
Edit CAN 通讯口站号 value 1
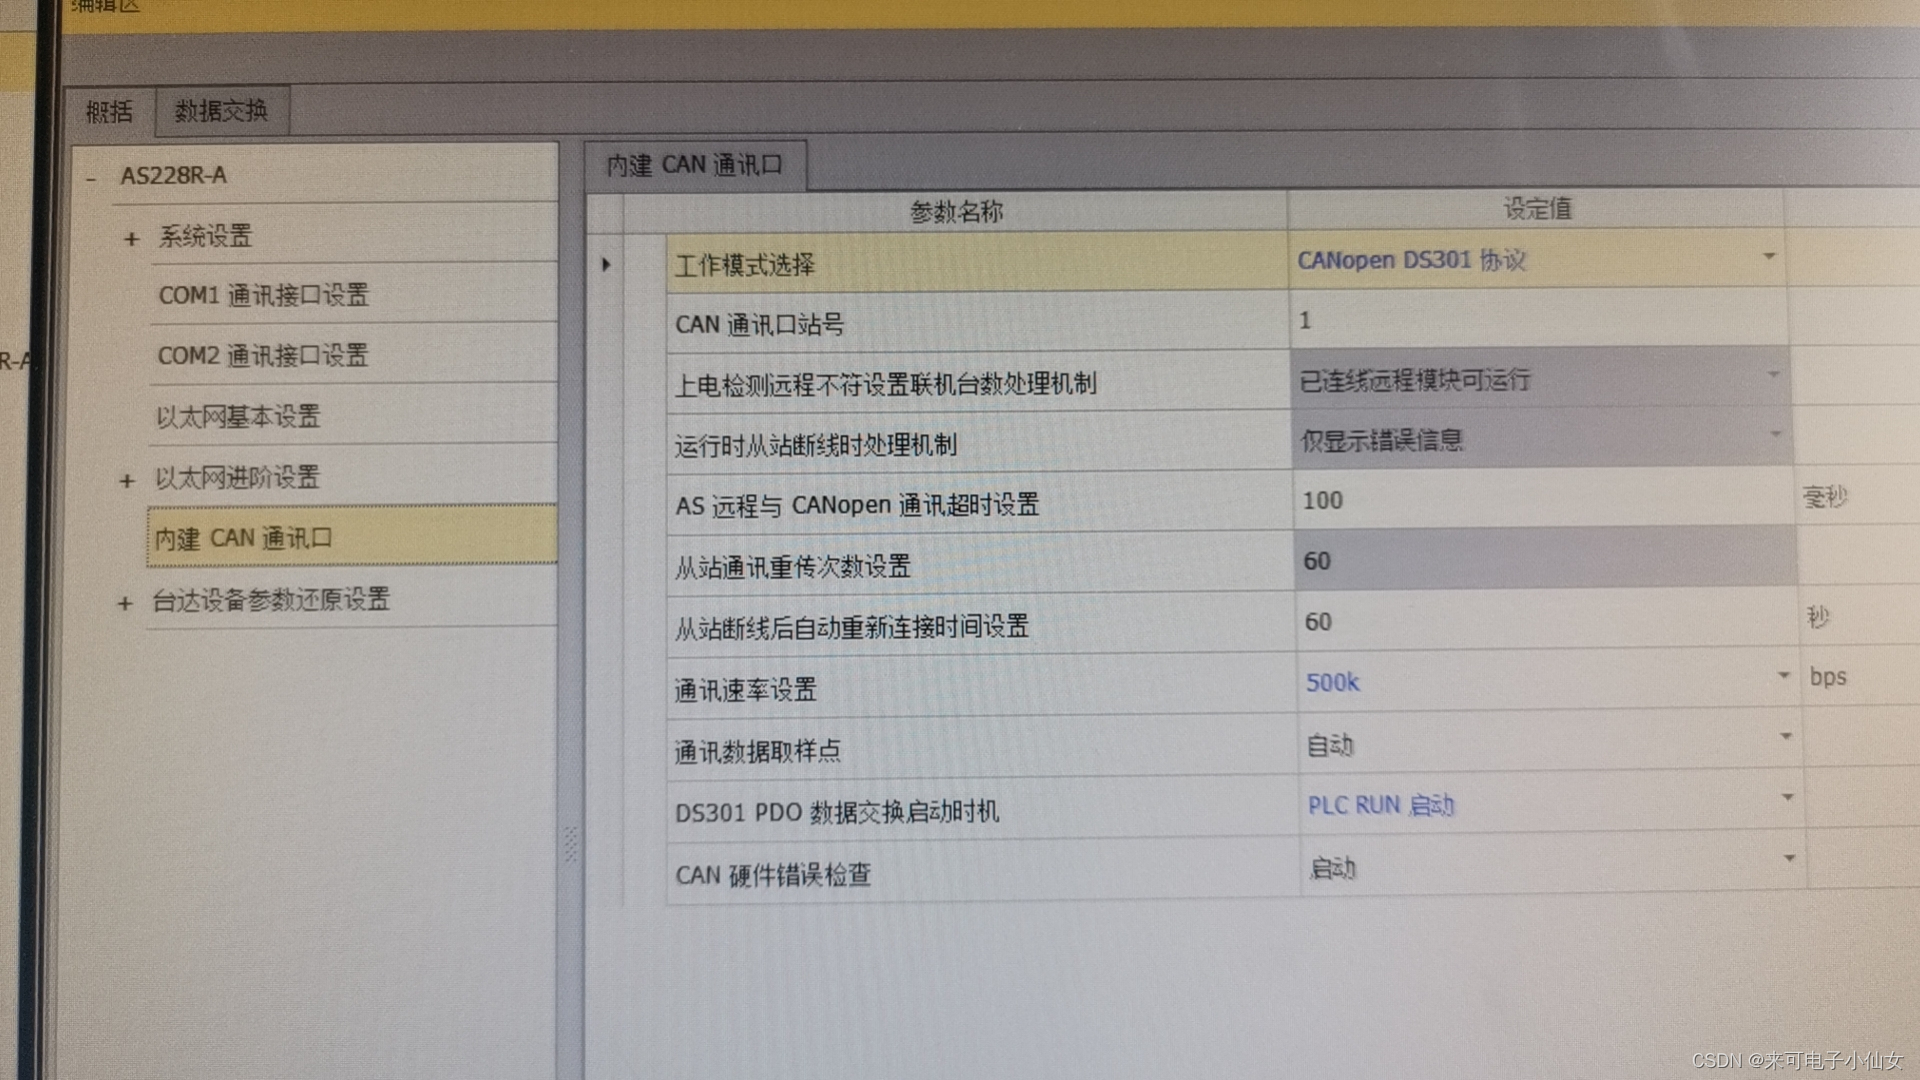(x=1538, y=320)
